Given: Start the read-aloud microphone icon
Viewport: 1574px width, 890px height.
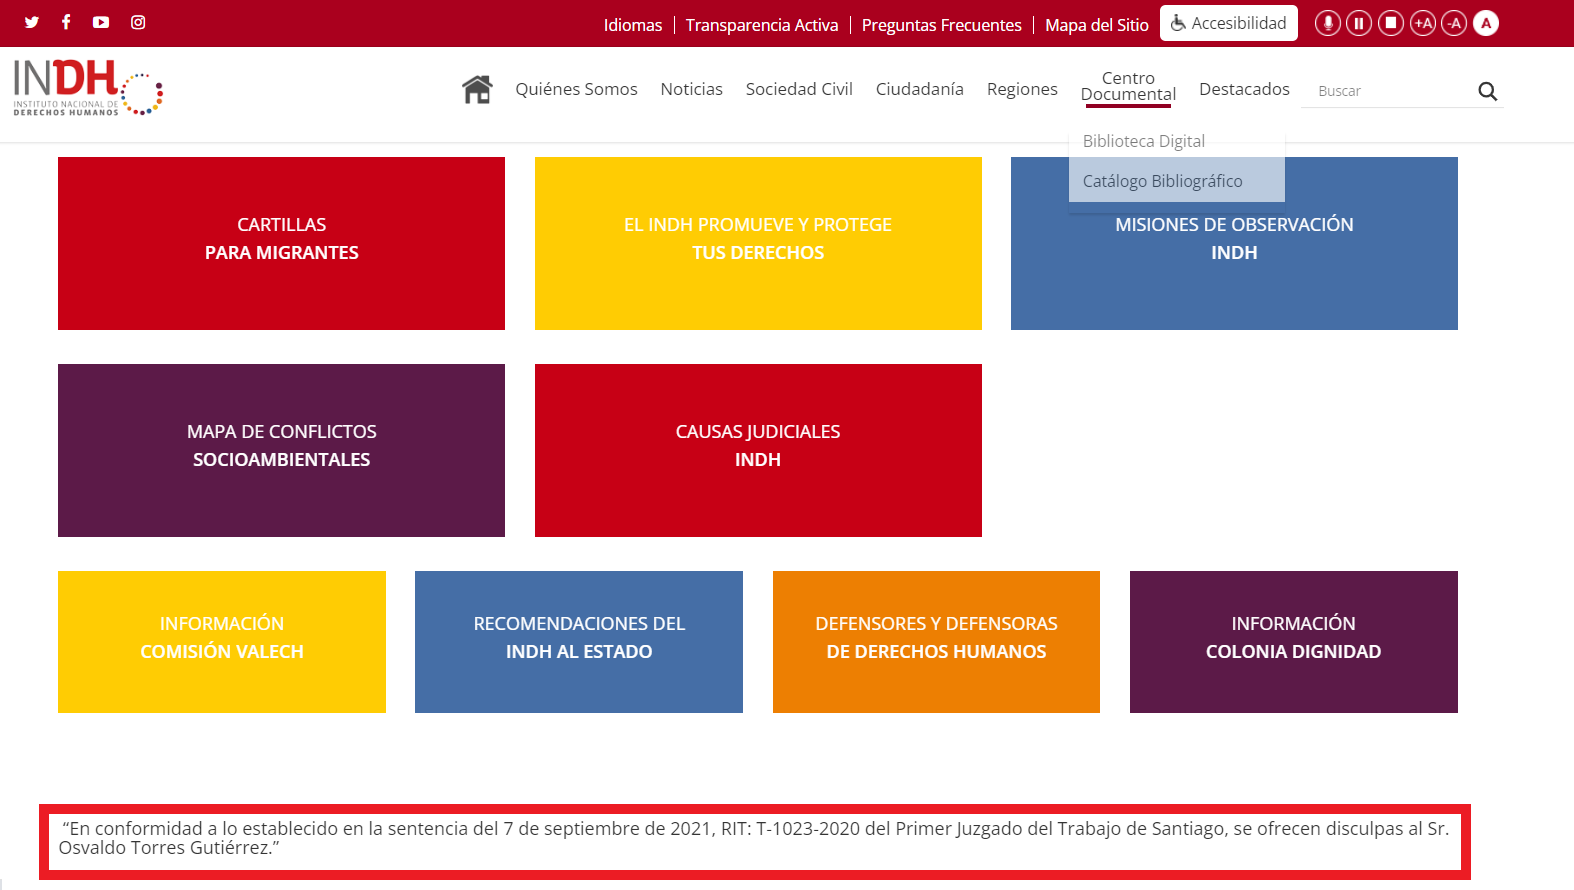Looking at the screenshot, I should (1327, 23).
